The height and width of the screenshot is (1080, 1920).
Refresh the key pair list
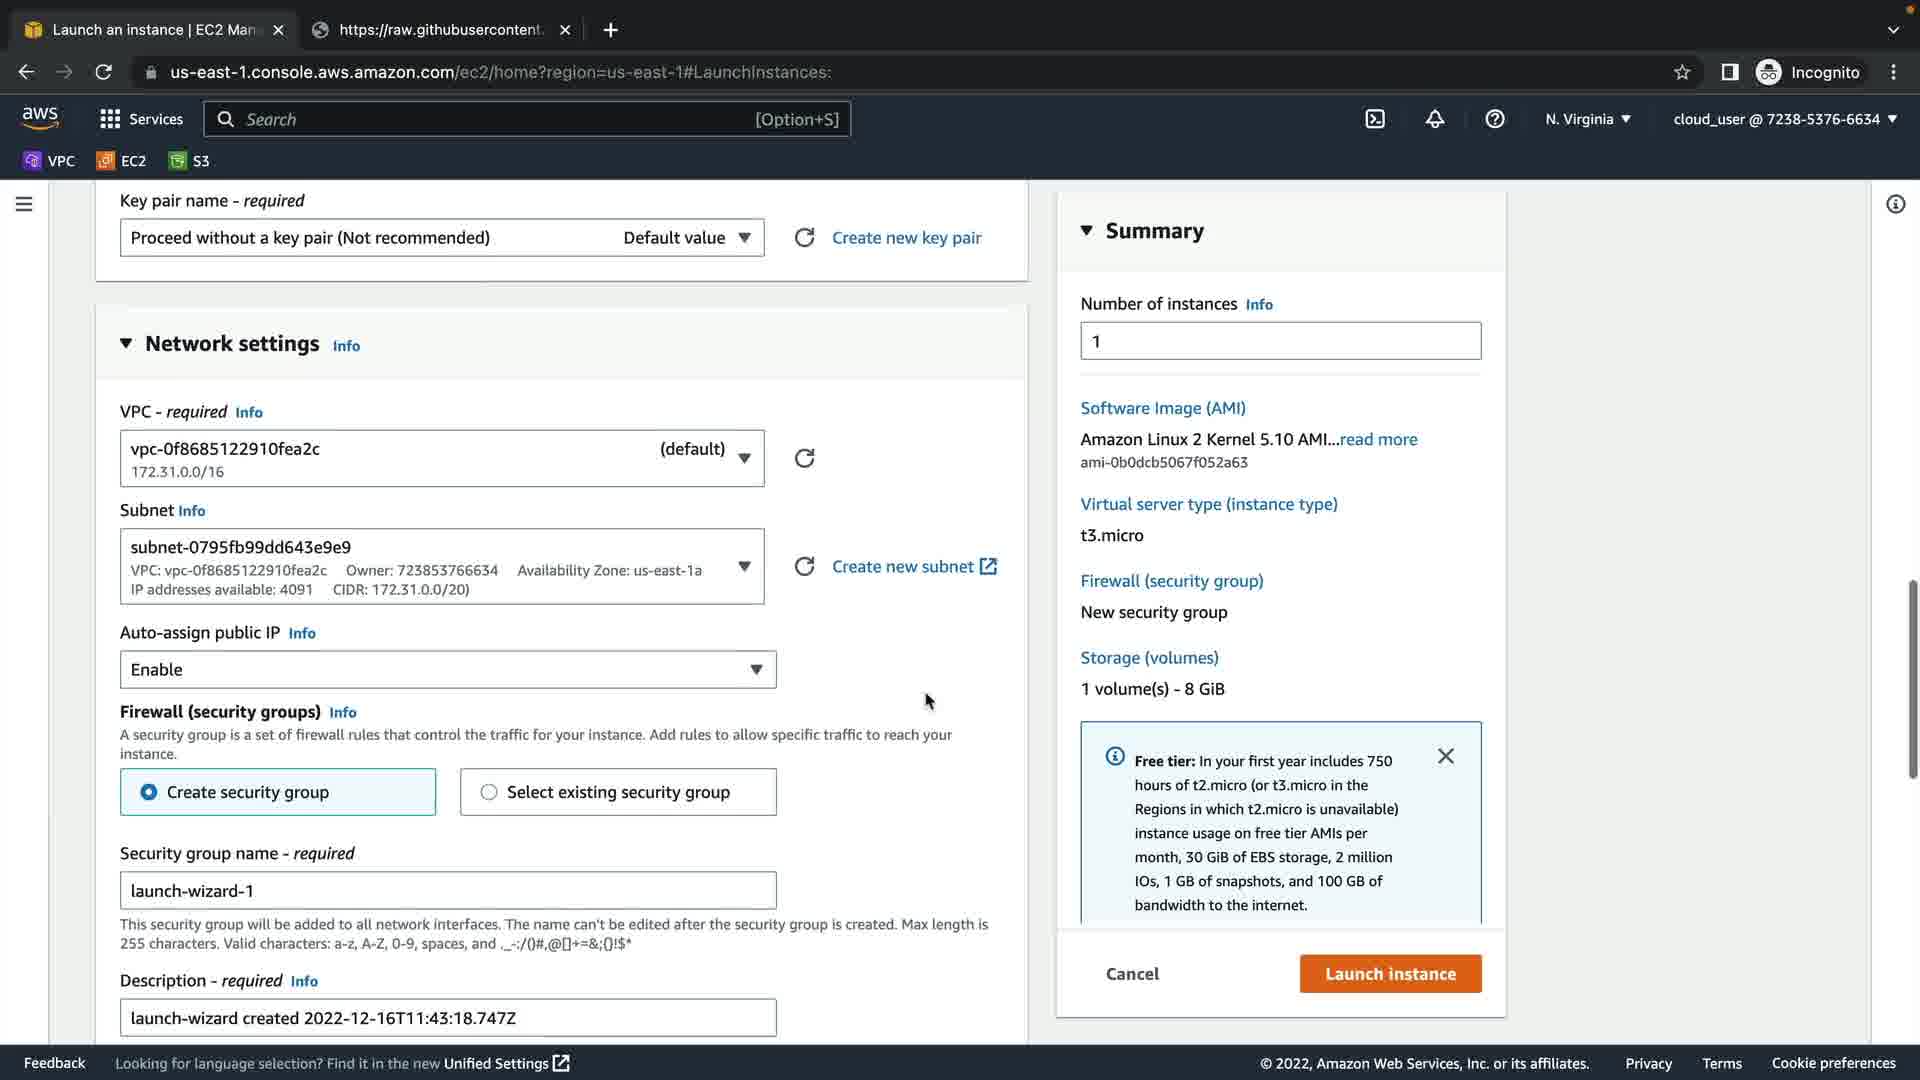coord(804,238)
